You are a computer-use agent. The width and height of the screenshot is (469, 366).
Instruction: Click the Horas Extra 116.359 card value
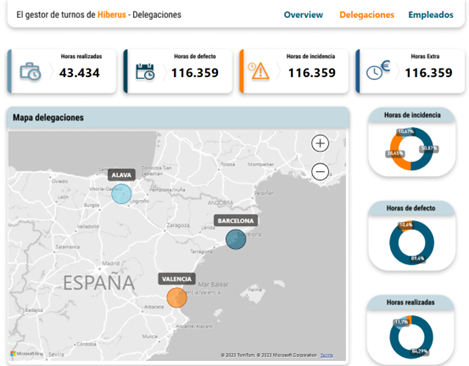(428, 73)
